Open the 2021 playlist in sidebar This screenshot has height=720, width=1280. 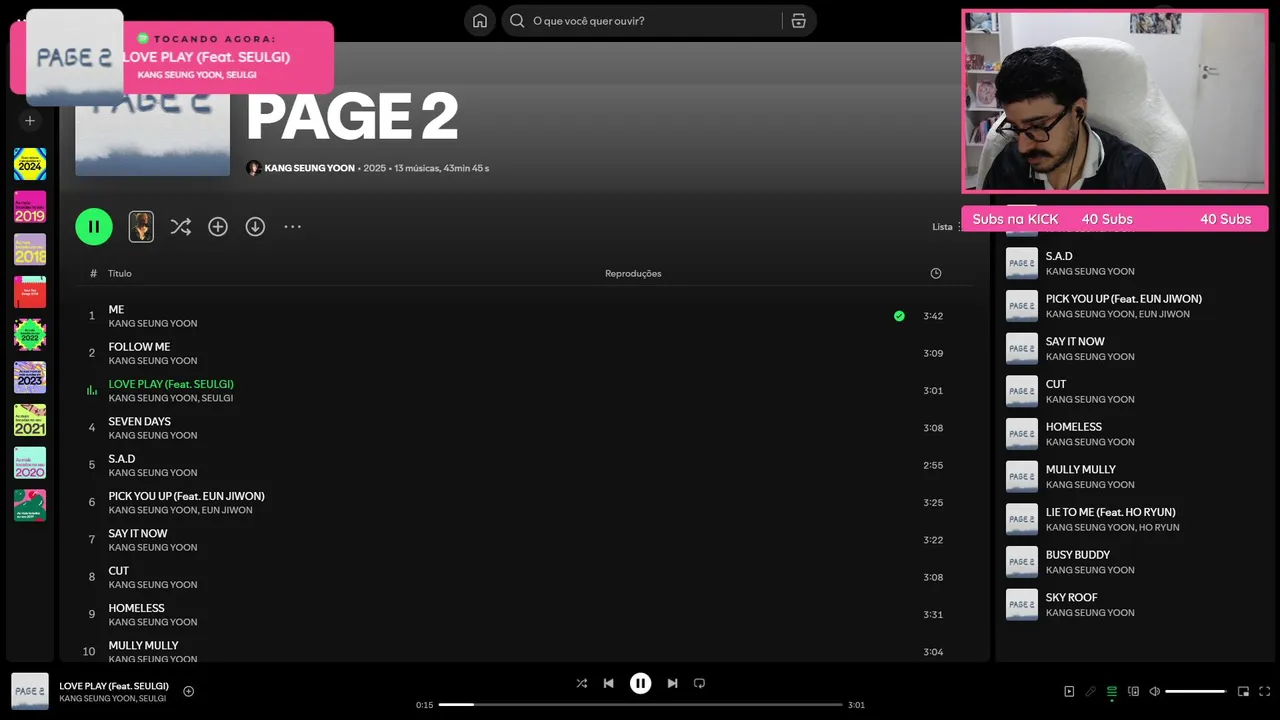pyautogui.click(x=30, y=420)
